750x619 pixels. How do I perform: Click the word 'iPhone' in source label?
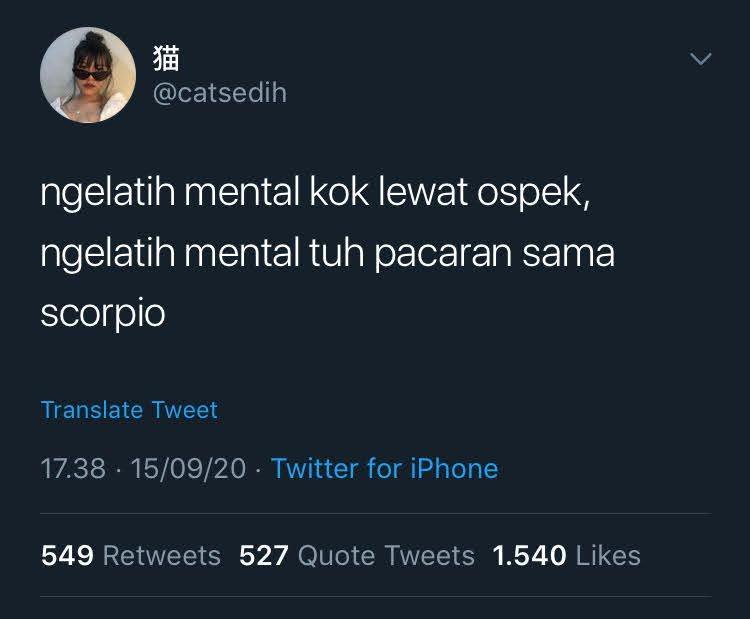point(454,468)
